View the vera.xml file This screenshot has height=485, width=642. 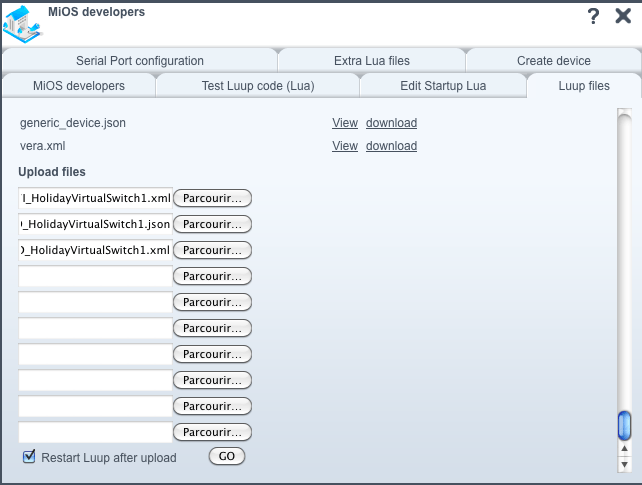point(345,146)
